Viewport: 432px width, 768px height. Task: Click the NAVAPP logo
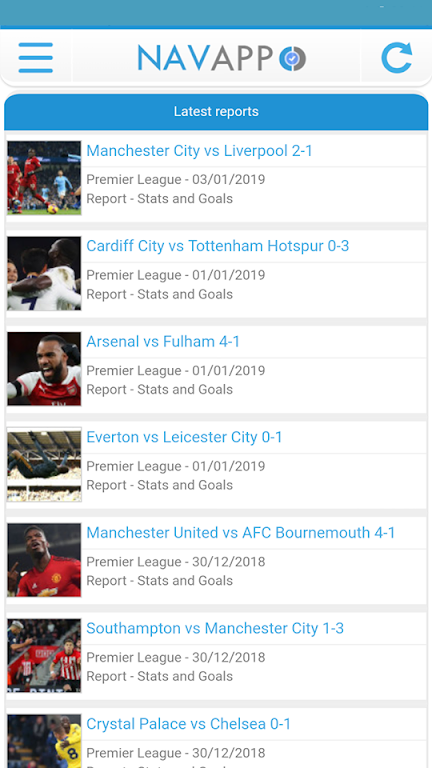[222, 58]
